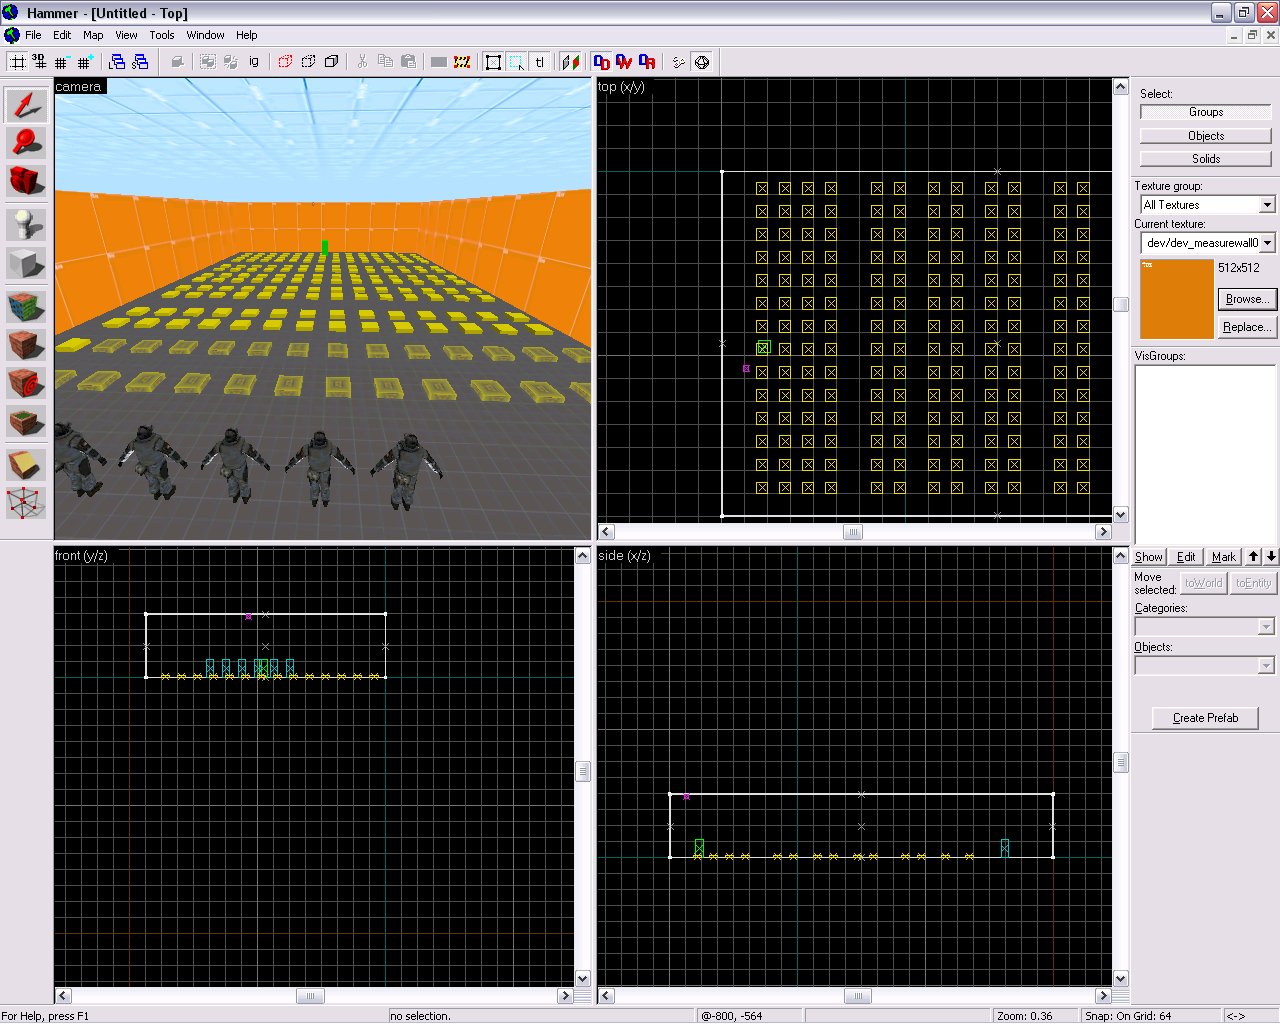
Task: Toggle the 3D grid display
Action: pyautogui.click(x=39, y=62)
